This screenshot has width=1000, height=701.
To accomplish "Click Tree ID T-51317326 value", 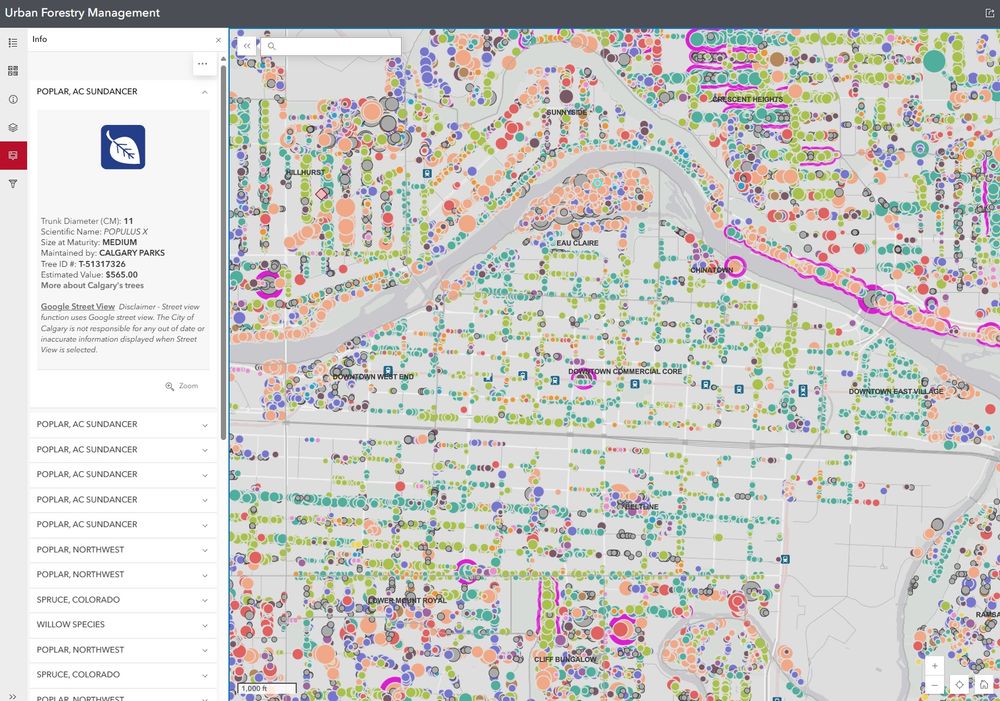I will [x=102, y=264].
